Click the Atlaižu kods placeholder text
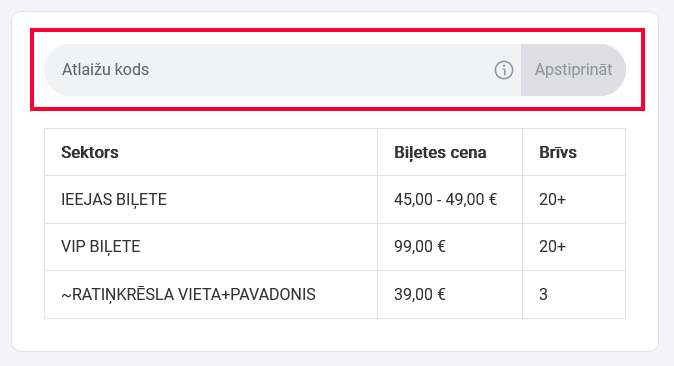 click(105, 70)
